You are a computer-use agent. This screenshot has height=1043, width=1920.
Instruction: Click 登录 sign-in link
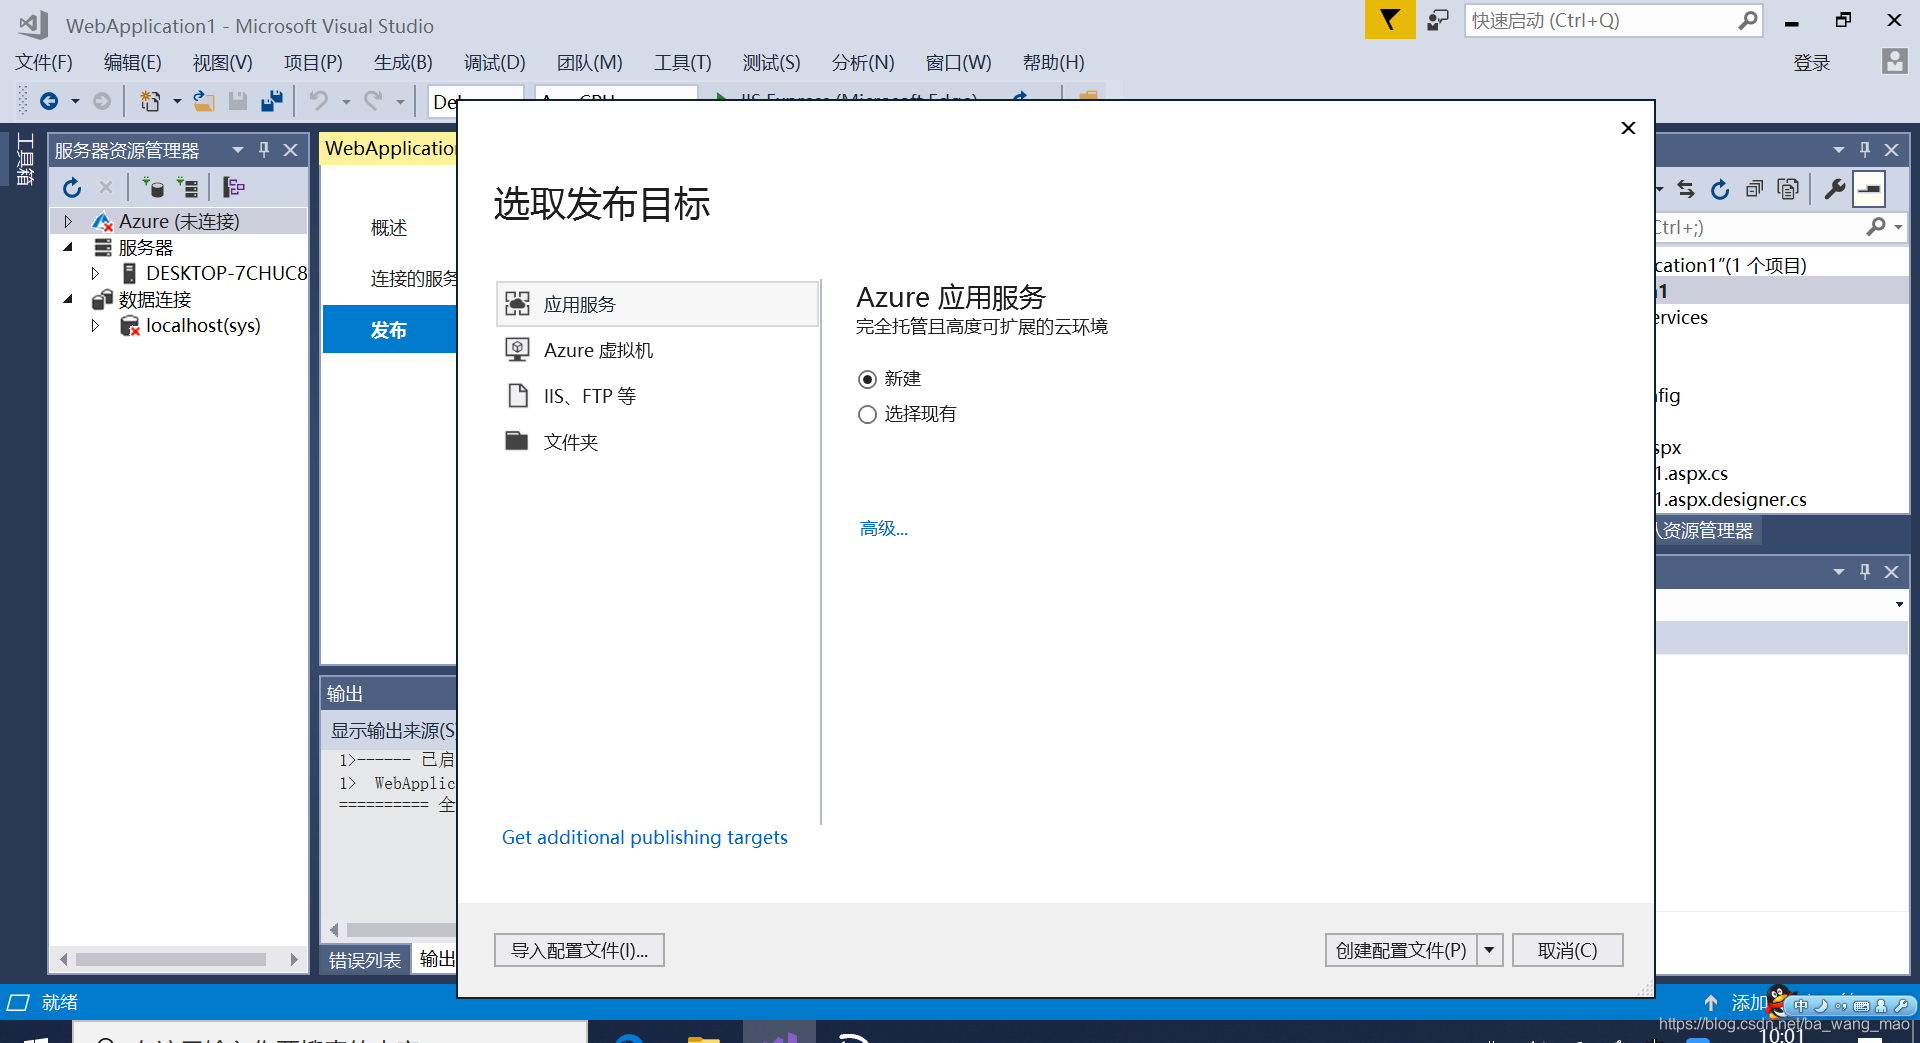[1811, 63]
